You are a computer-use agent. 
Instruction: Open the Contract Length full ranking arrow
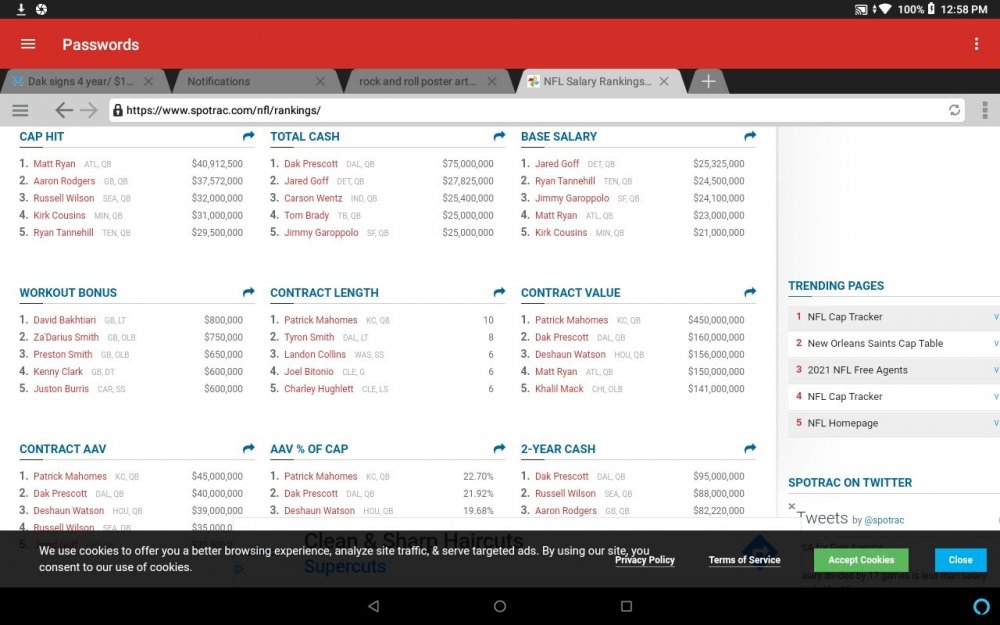pos(499,292)
